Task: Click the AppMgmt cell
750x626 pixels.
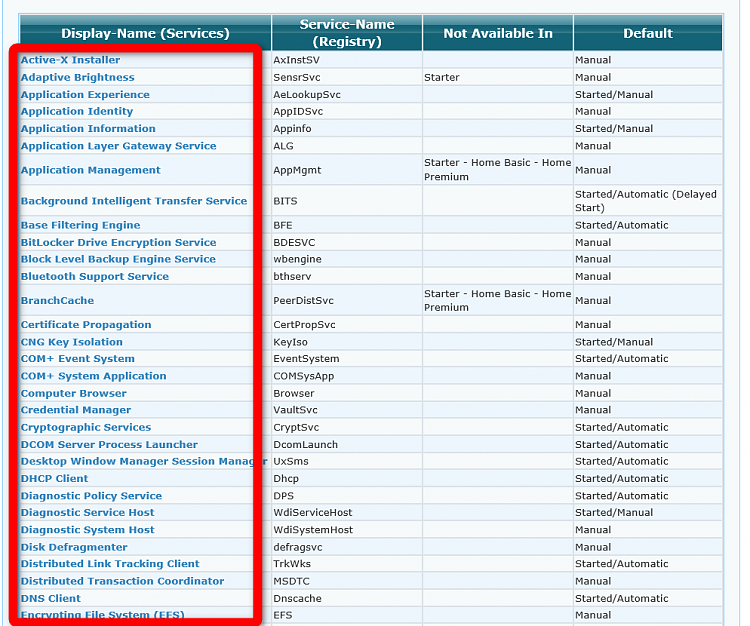Action: pyautogui.click(x=347, y=170)
